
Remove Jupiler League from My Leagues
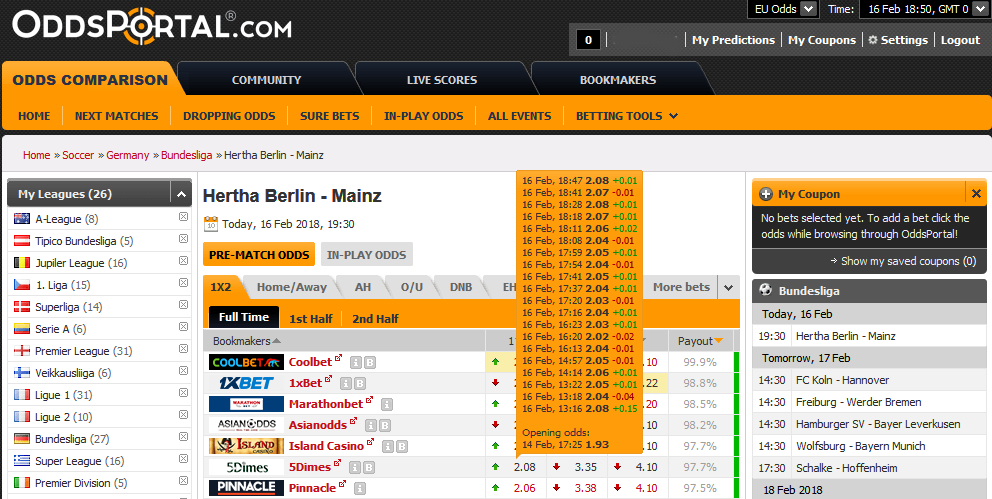point(183,261)
